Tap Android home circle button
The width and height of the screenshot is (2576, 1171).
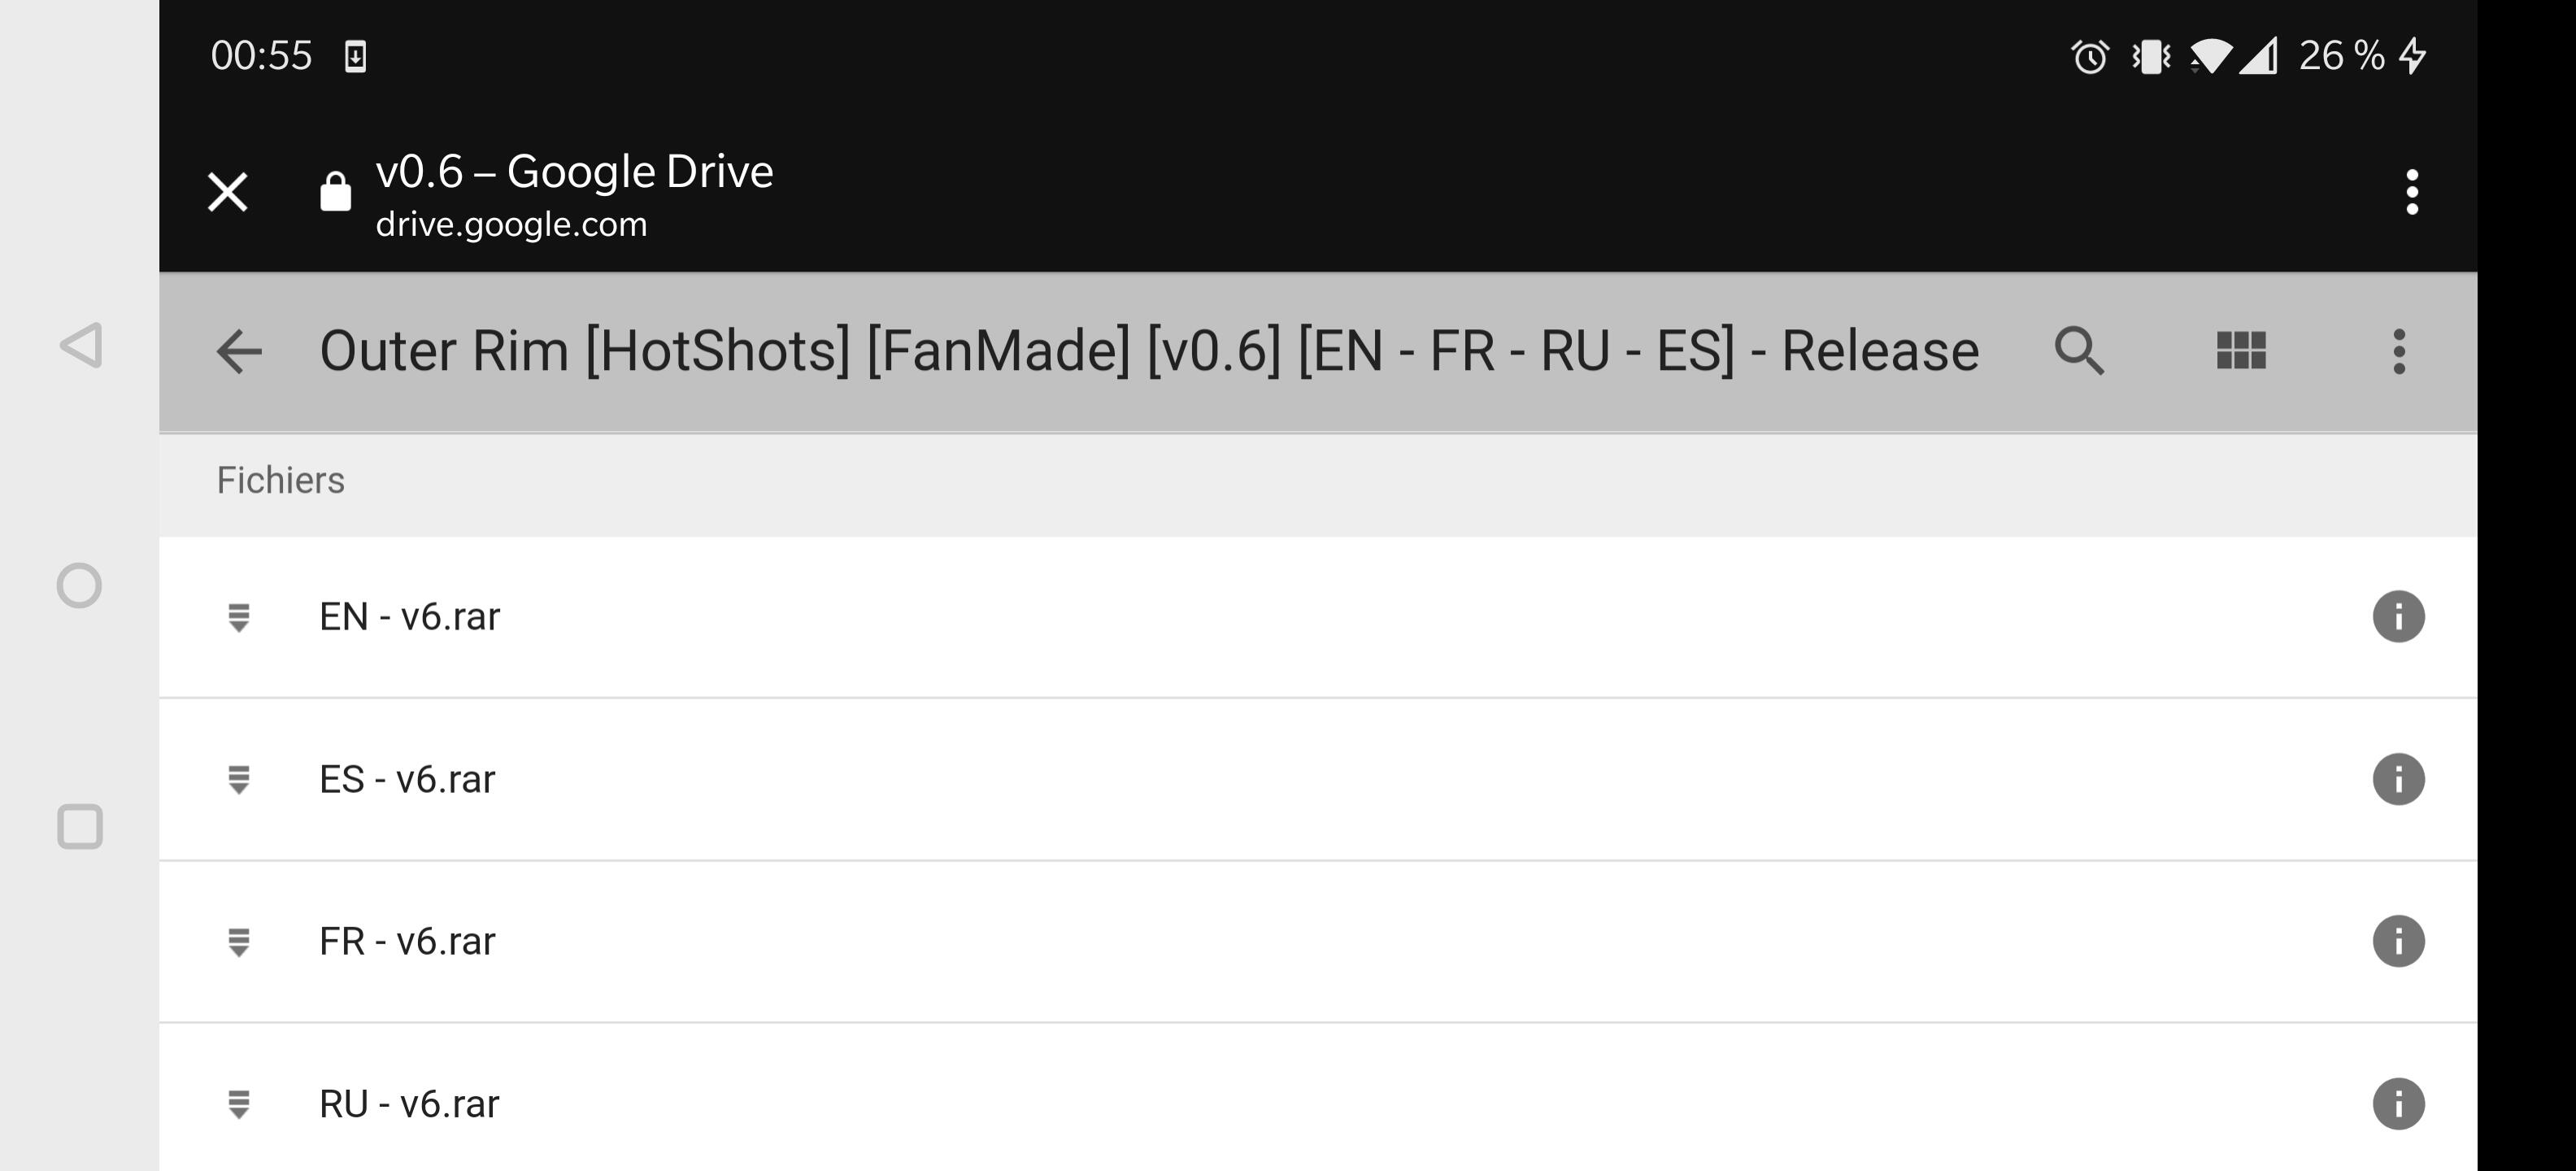[79, 586]
